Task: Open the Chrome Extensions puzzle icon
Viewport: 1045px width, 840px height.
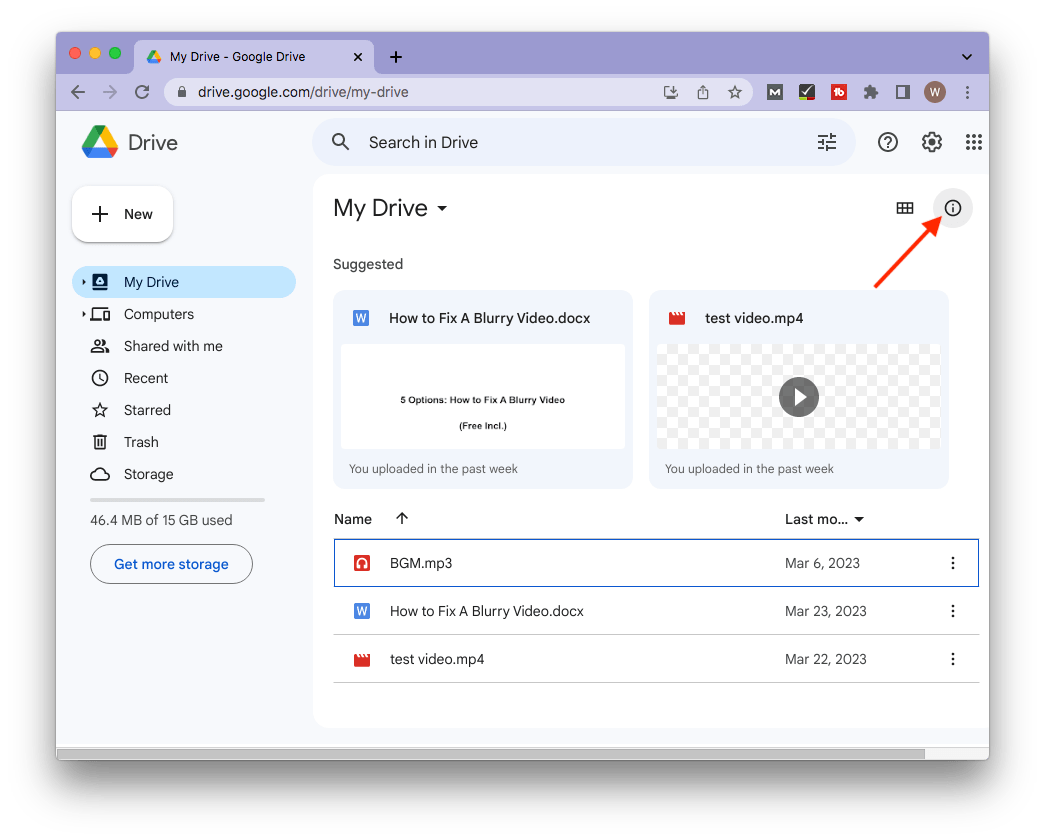Action: (870, 92)
